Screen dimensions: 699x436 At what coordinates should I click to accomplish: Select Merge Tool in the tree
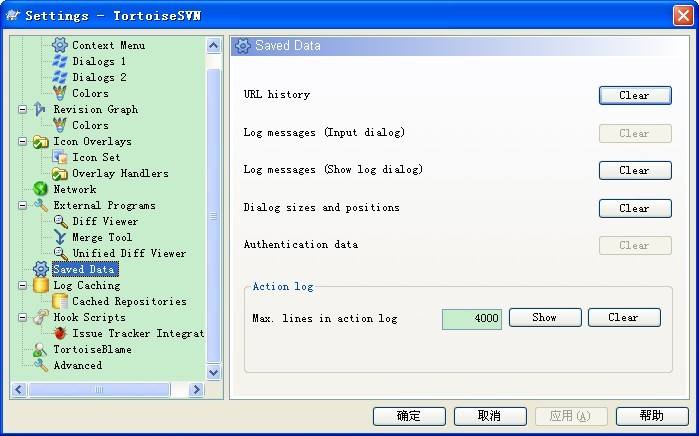[x=102, y=238]
